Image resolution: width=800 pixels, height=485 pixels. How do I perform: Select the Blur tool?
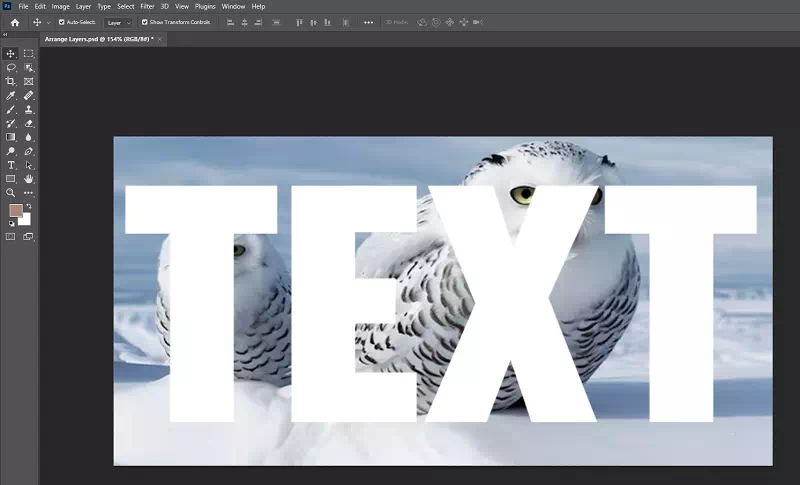tap(29, 137)
